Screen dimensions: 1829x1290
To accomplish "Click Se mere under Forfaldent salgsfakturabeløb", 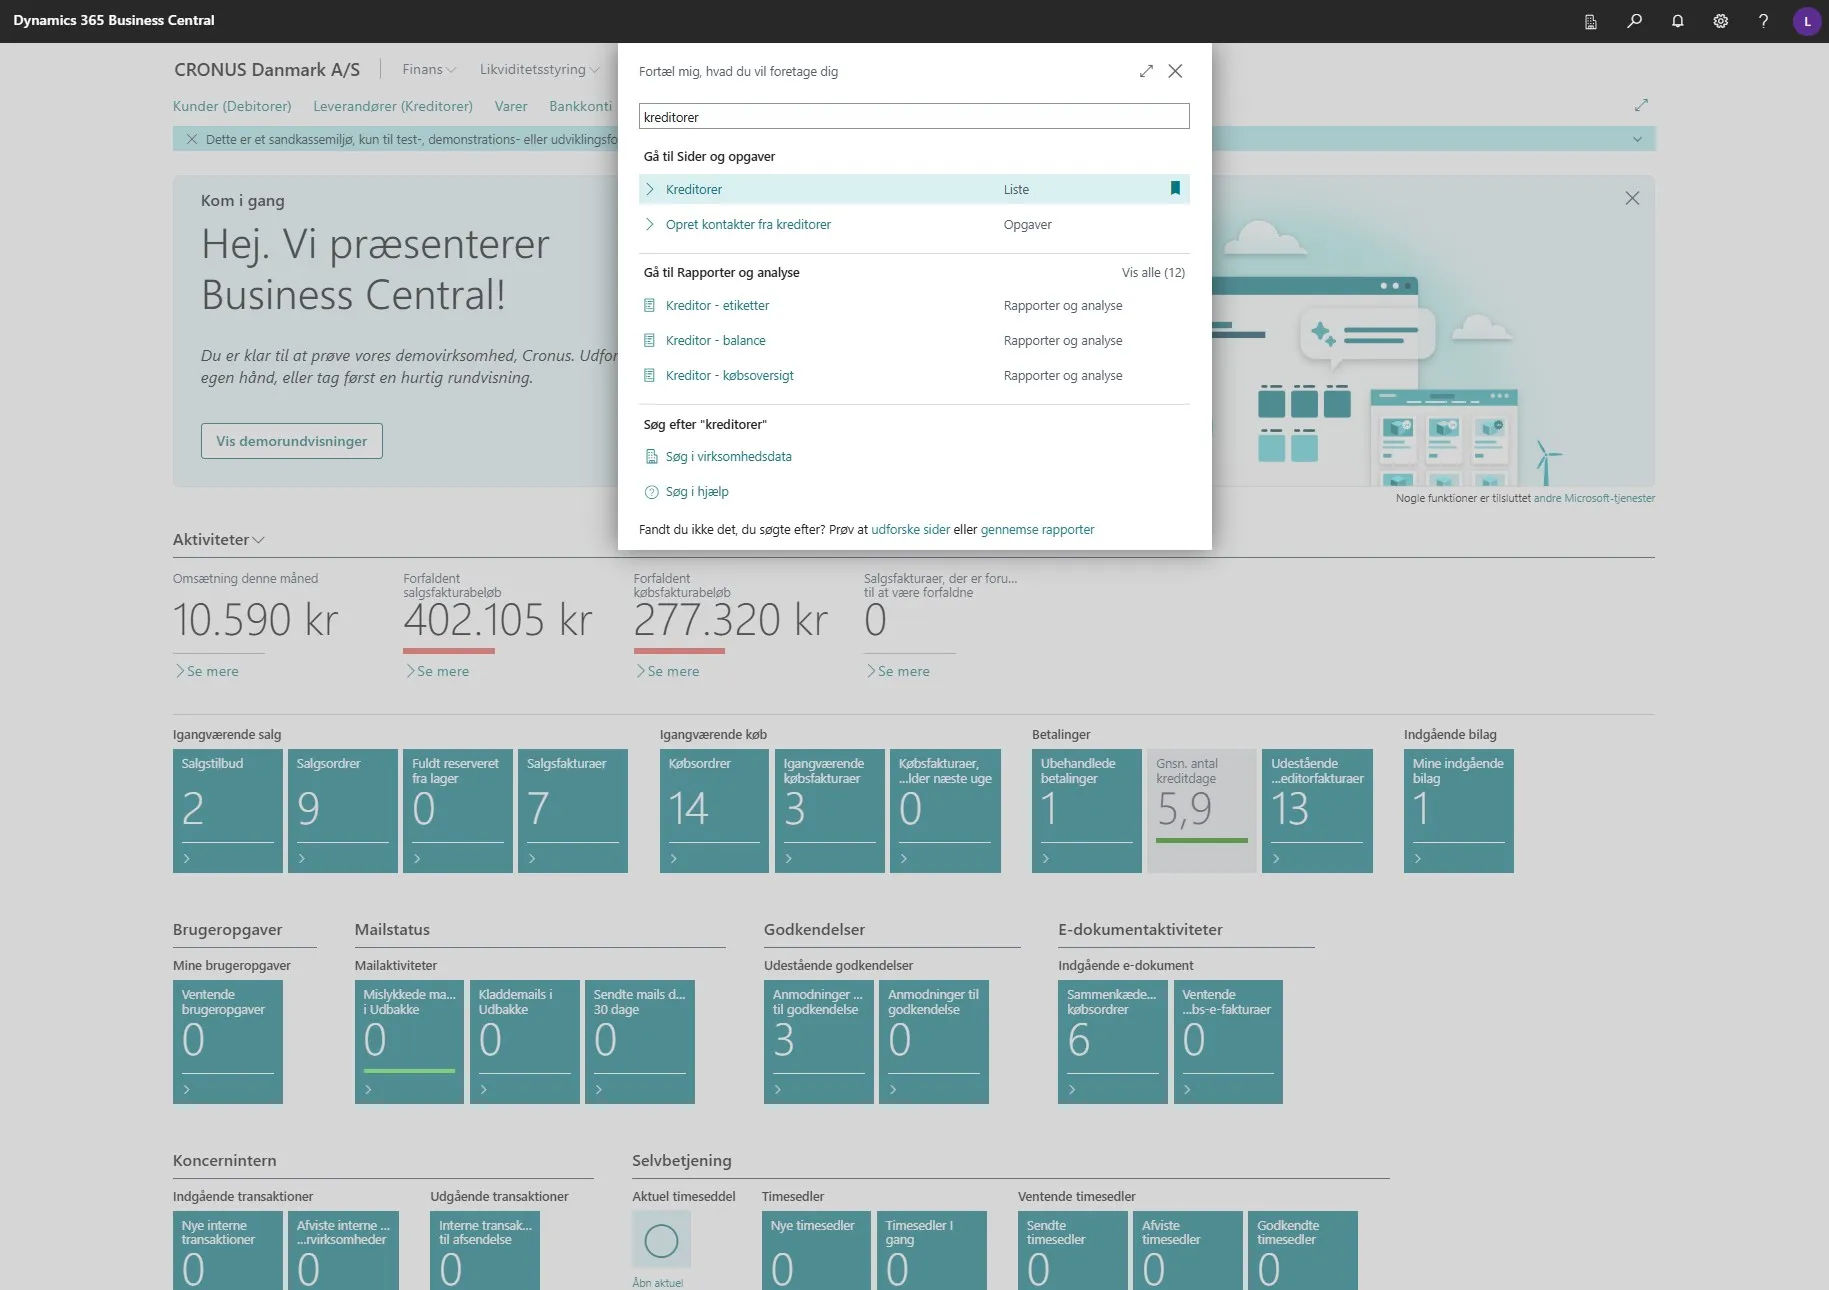I will point(437,671).
